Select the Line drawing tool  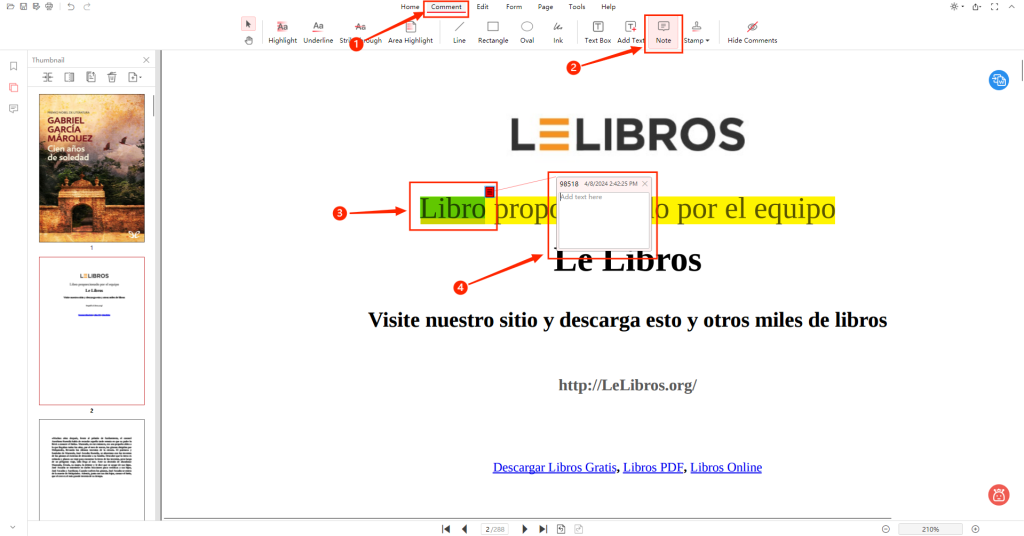[460, 33]
